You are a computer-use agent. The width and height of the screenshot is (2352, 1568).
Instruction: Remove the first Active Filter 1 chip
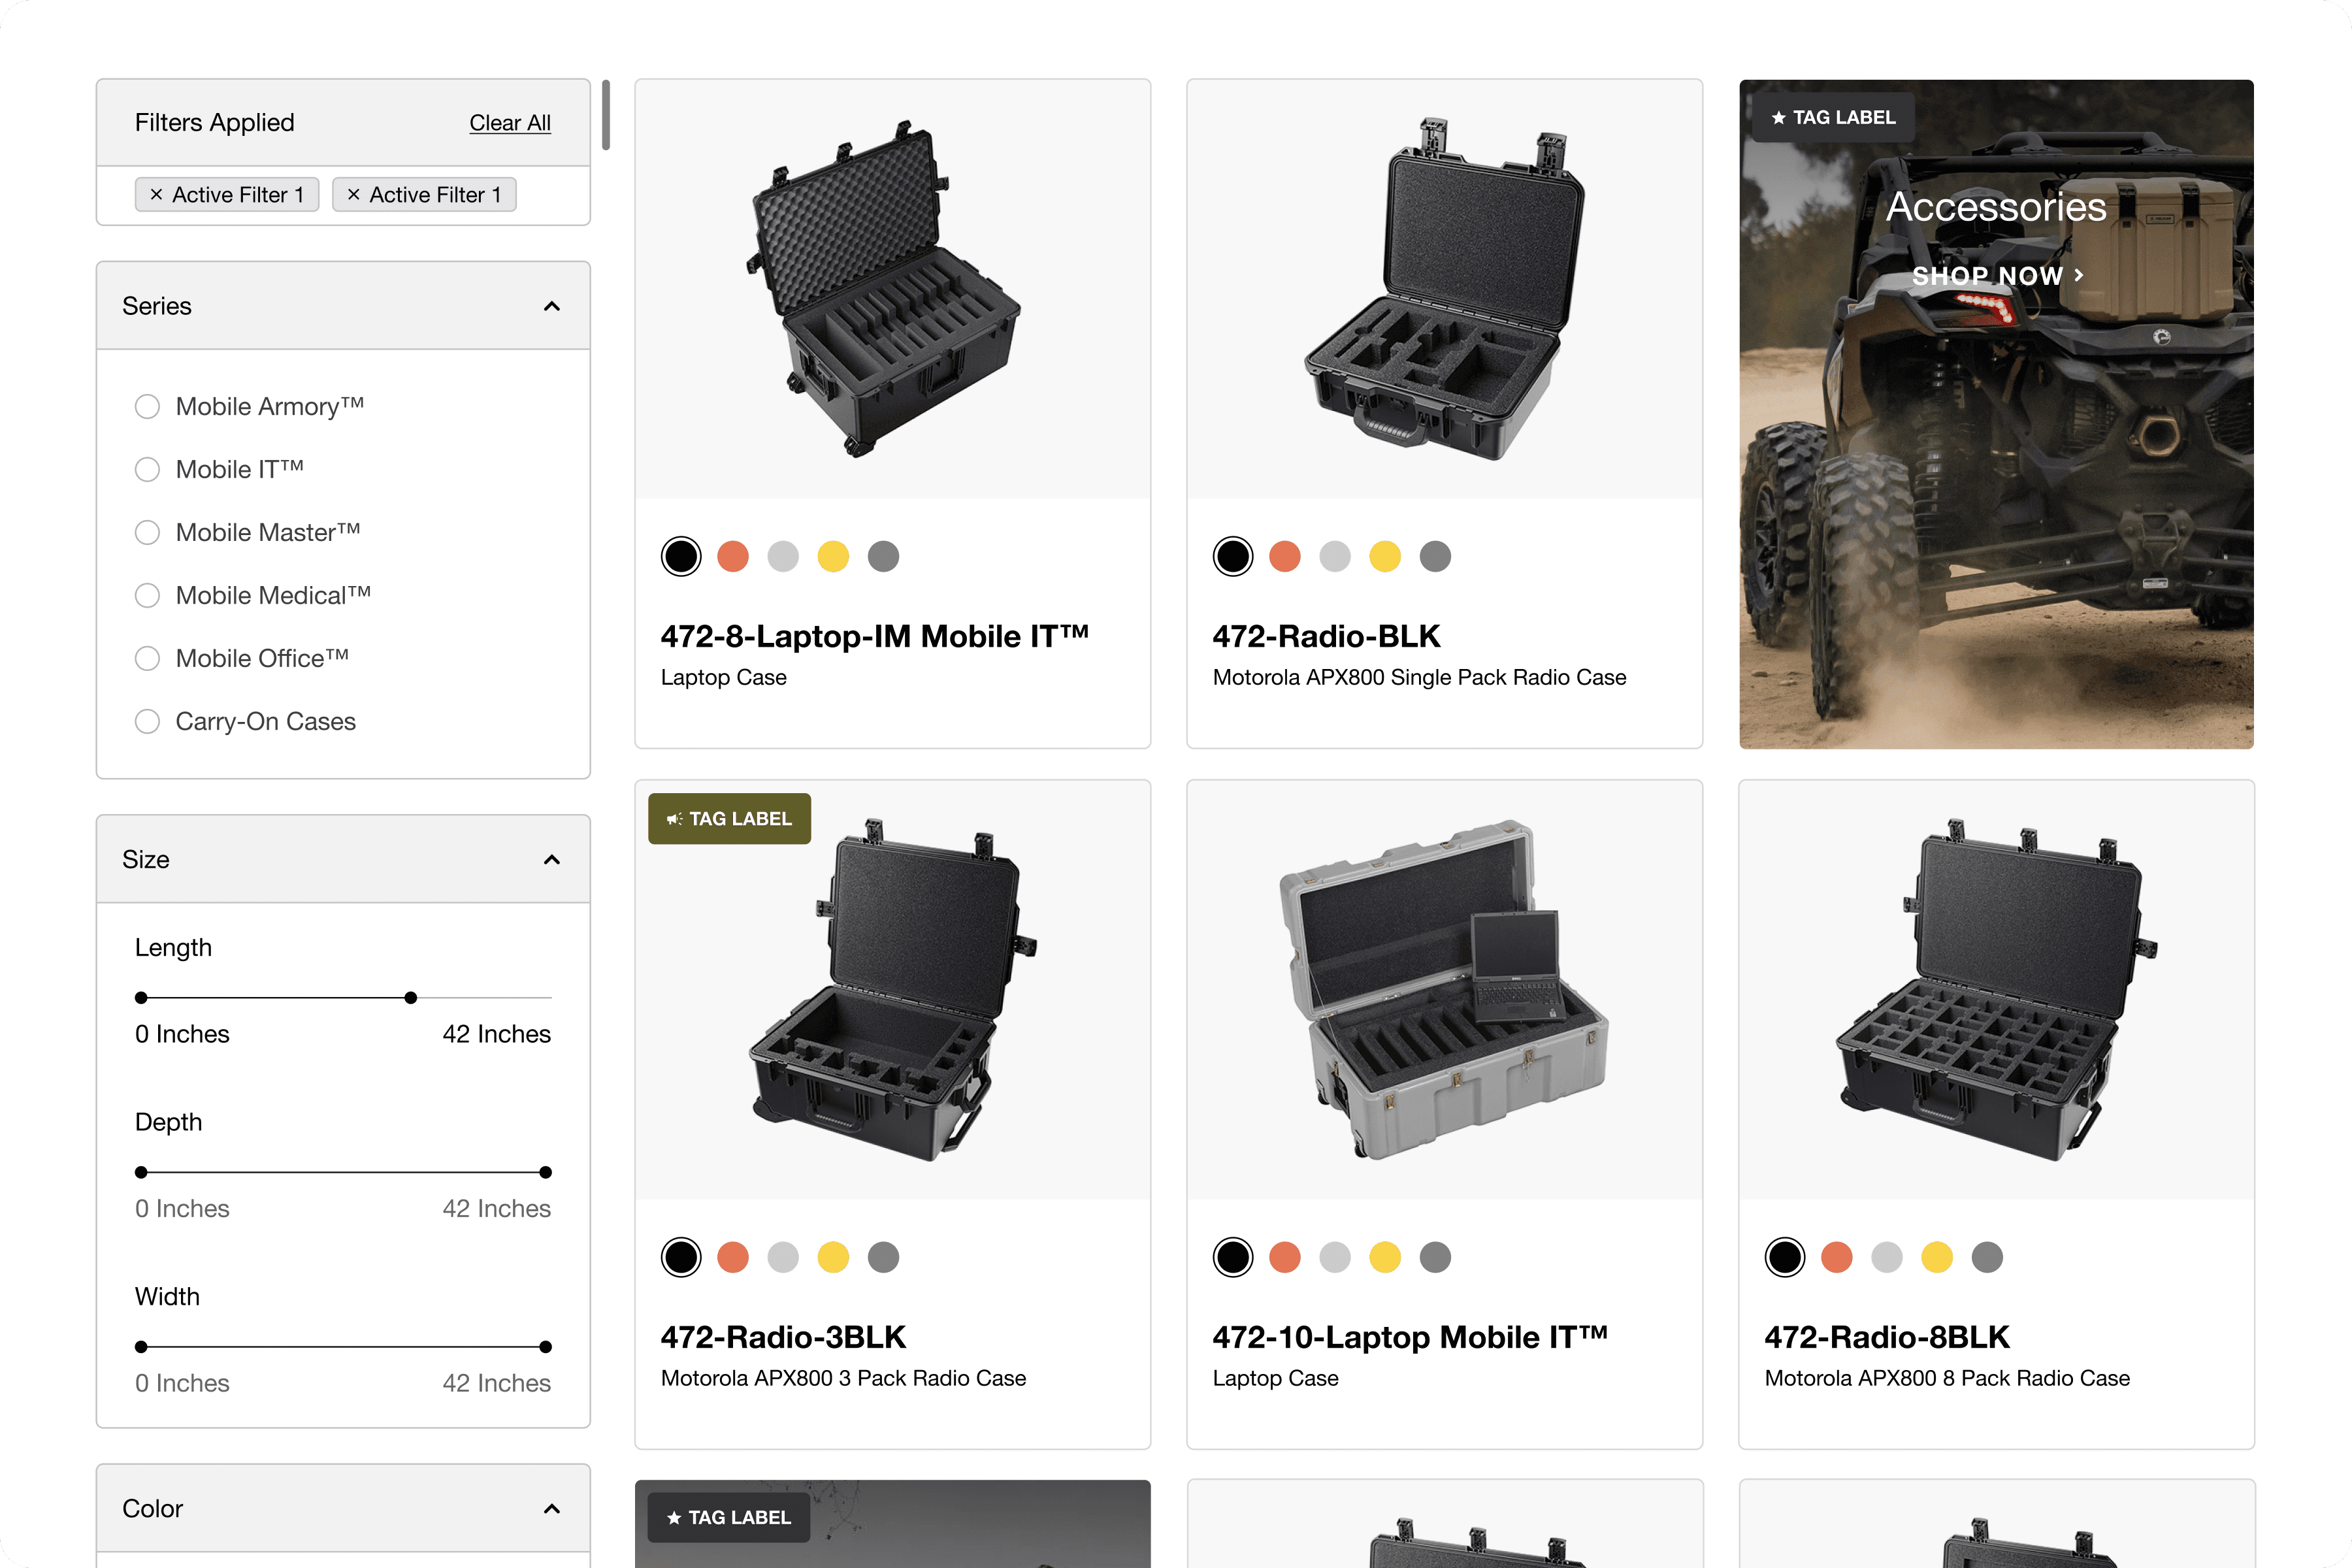(x=156, y=195)
